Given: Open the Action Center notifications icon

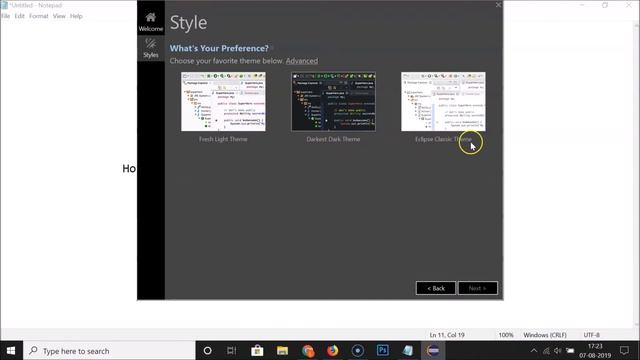Looking at the screenshot, I should [x=624, y=351].
